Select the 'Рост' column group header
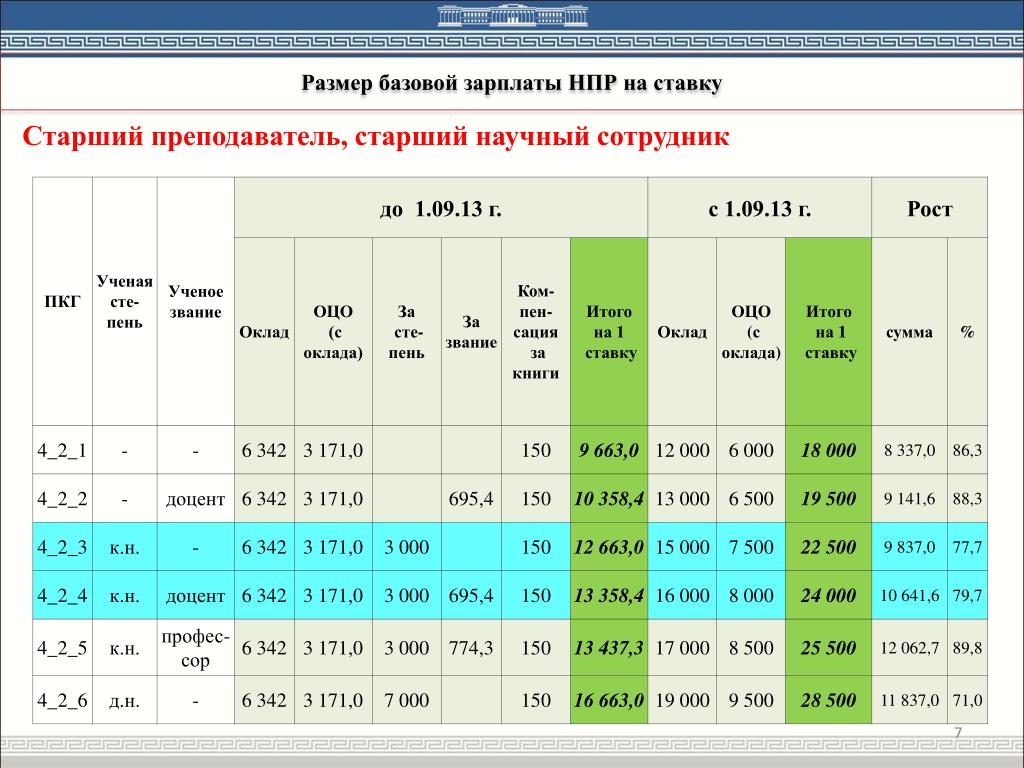The height and width of the screenshot is (768, 1024). (x=929, y=208)
